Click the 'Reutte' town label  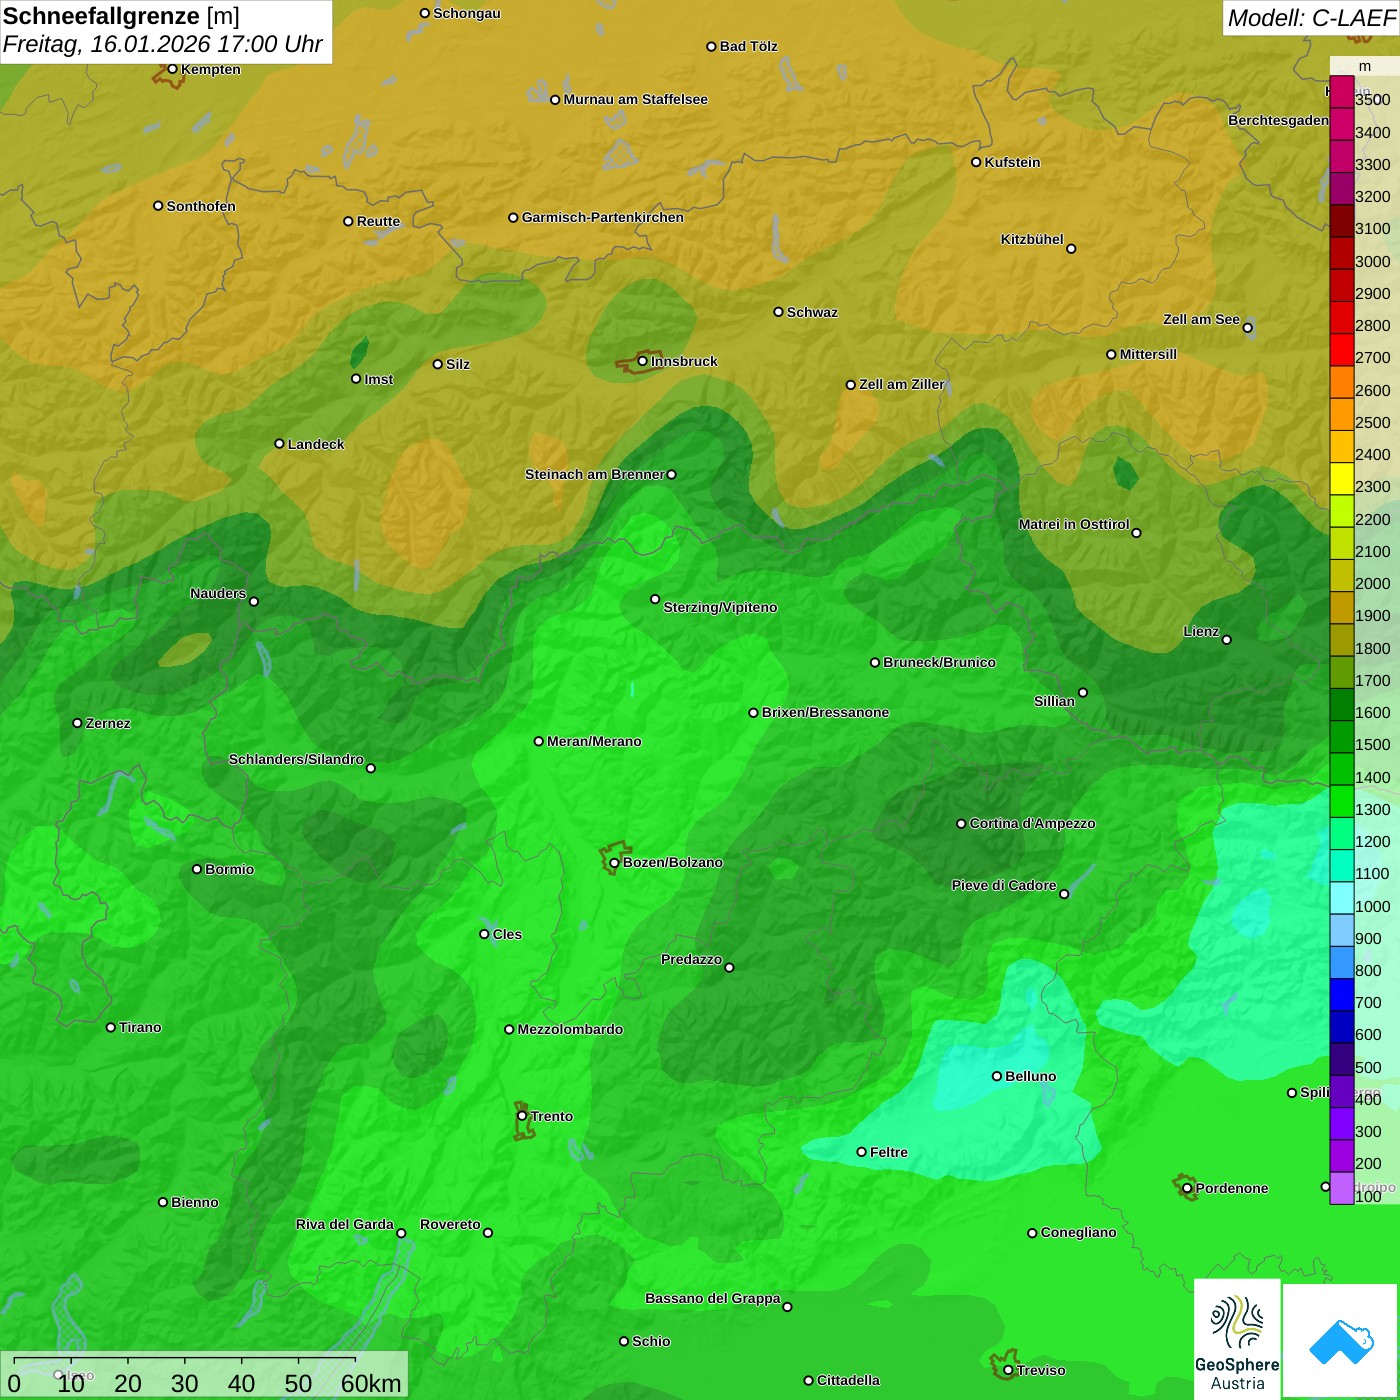(x=378, y=221)
